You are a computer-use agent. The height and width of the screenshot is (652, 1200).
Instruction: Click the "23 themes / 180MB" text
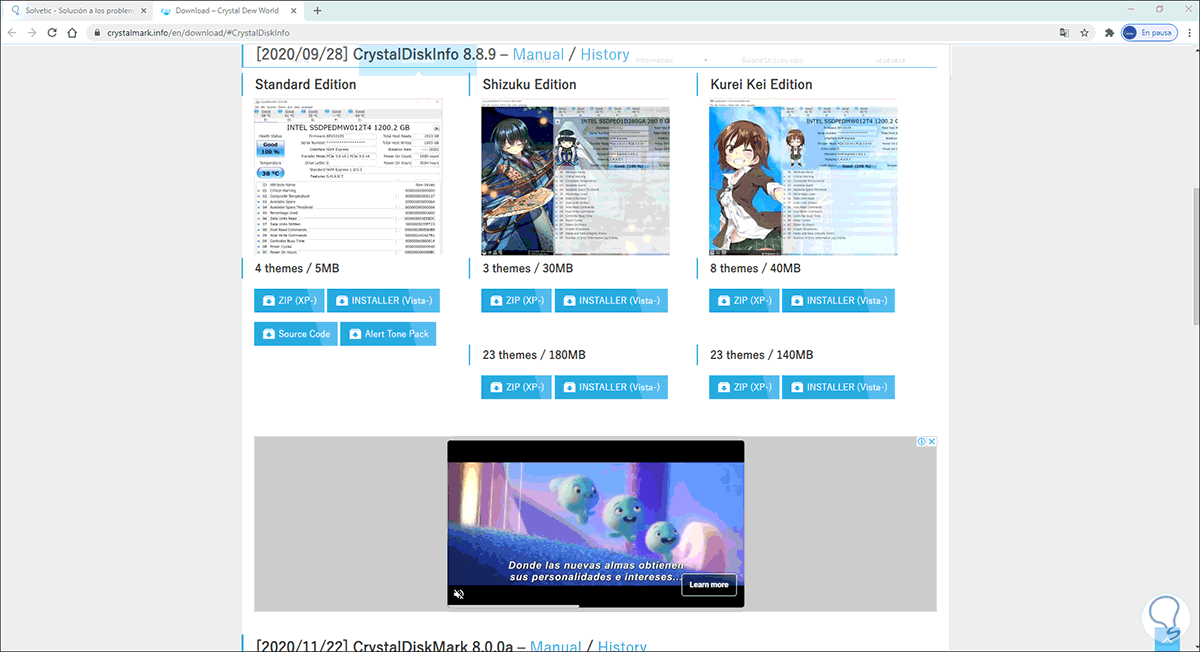pos(534,355)
